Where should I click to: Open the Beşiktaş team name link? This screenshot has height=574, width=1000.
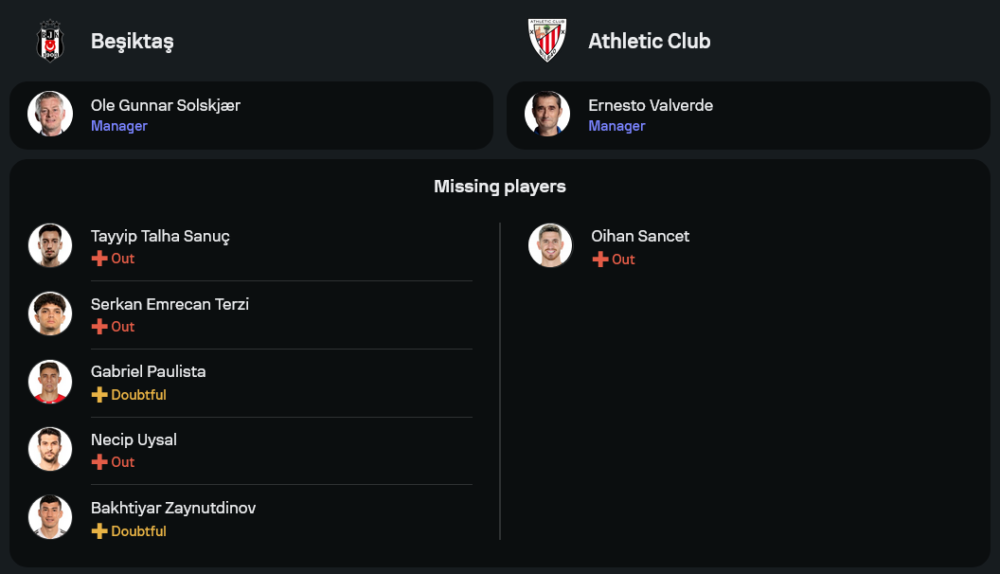click(132, 41)
